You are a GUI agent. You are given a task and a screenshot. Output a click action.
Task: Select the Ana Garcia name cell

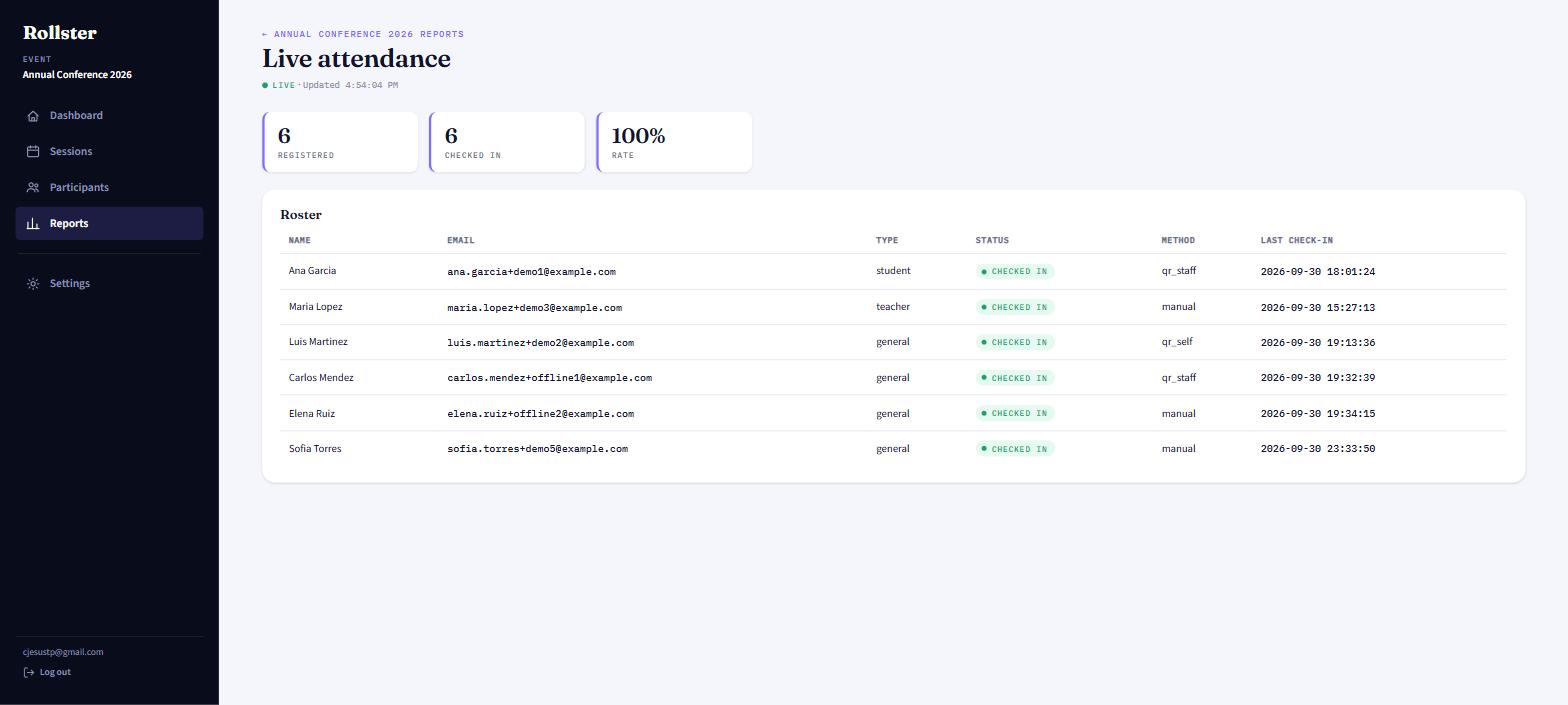[312, 271]
